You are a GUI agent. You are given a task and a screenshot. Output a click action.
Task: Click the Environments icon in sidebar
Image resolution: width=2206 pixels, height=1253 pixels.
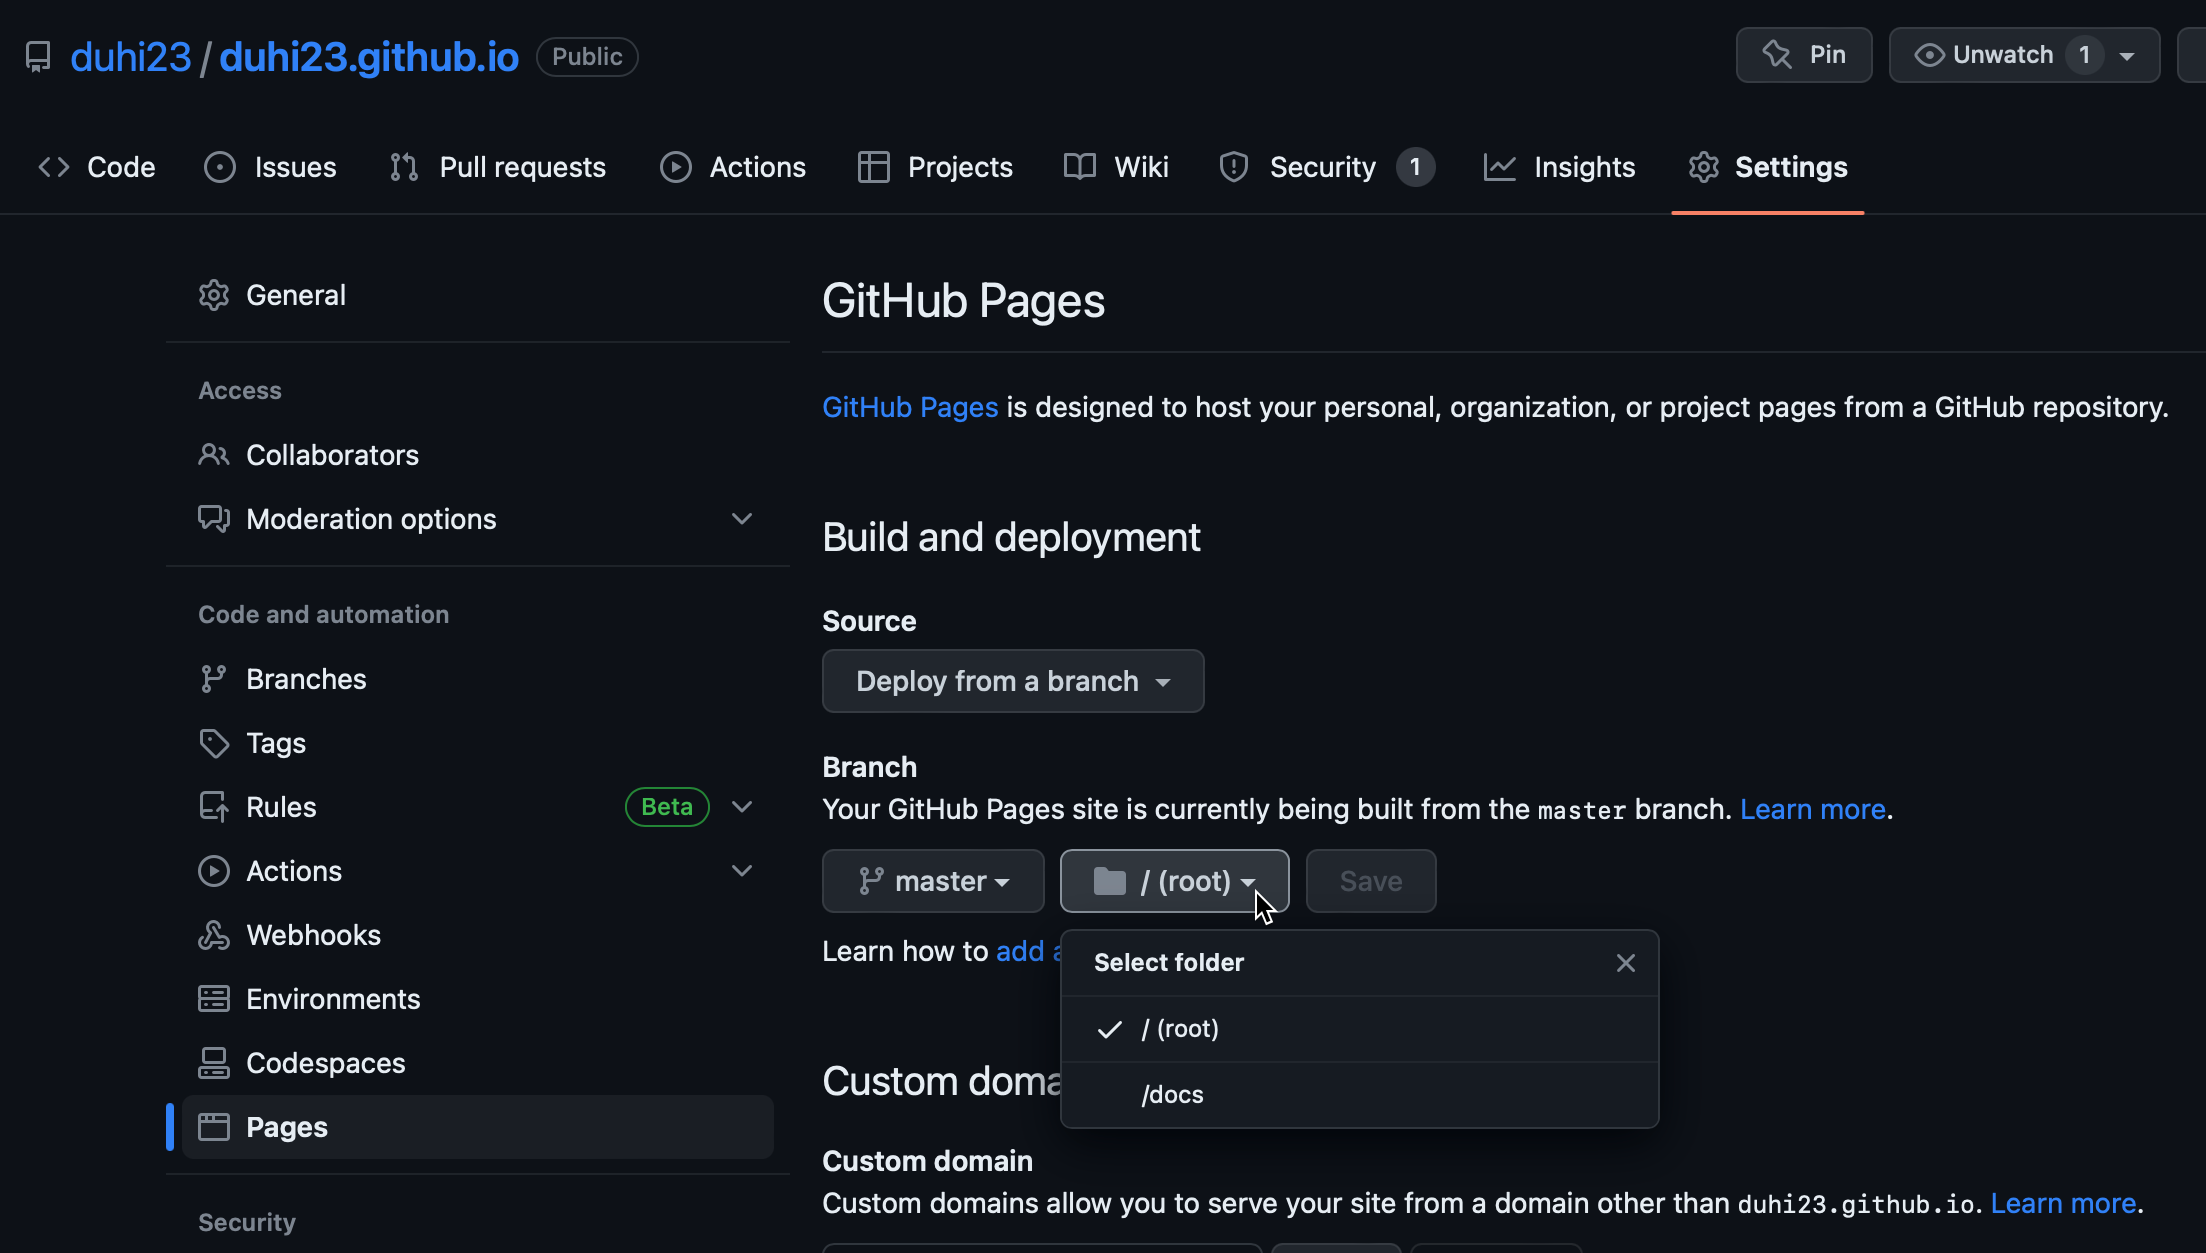(214, 999)
